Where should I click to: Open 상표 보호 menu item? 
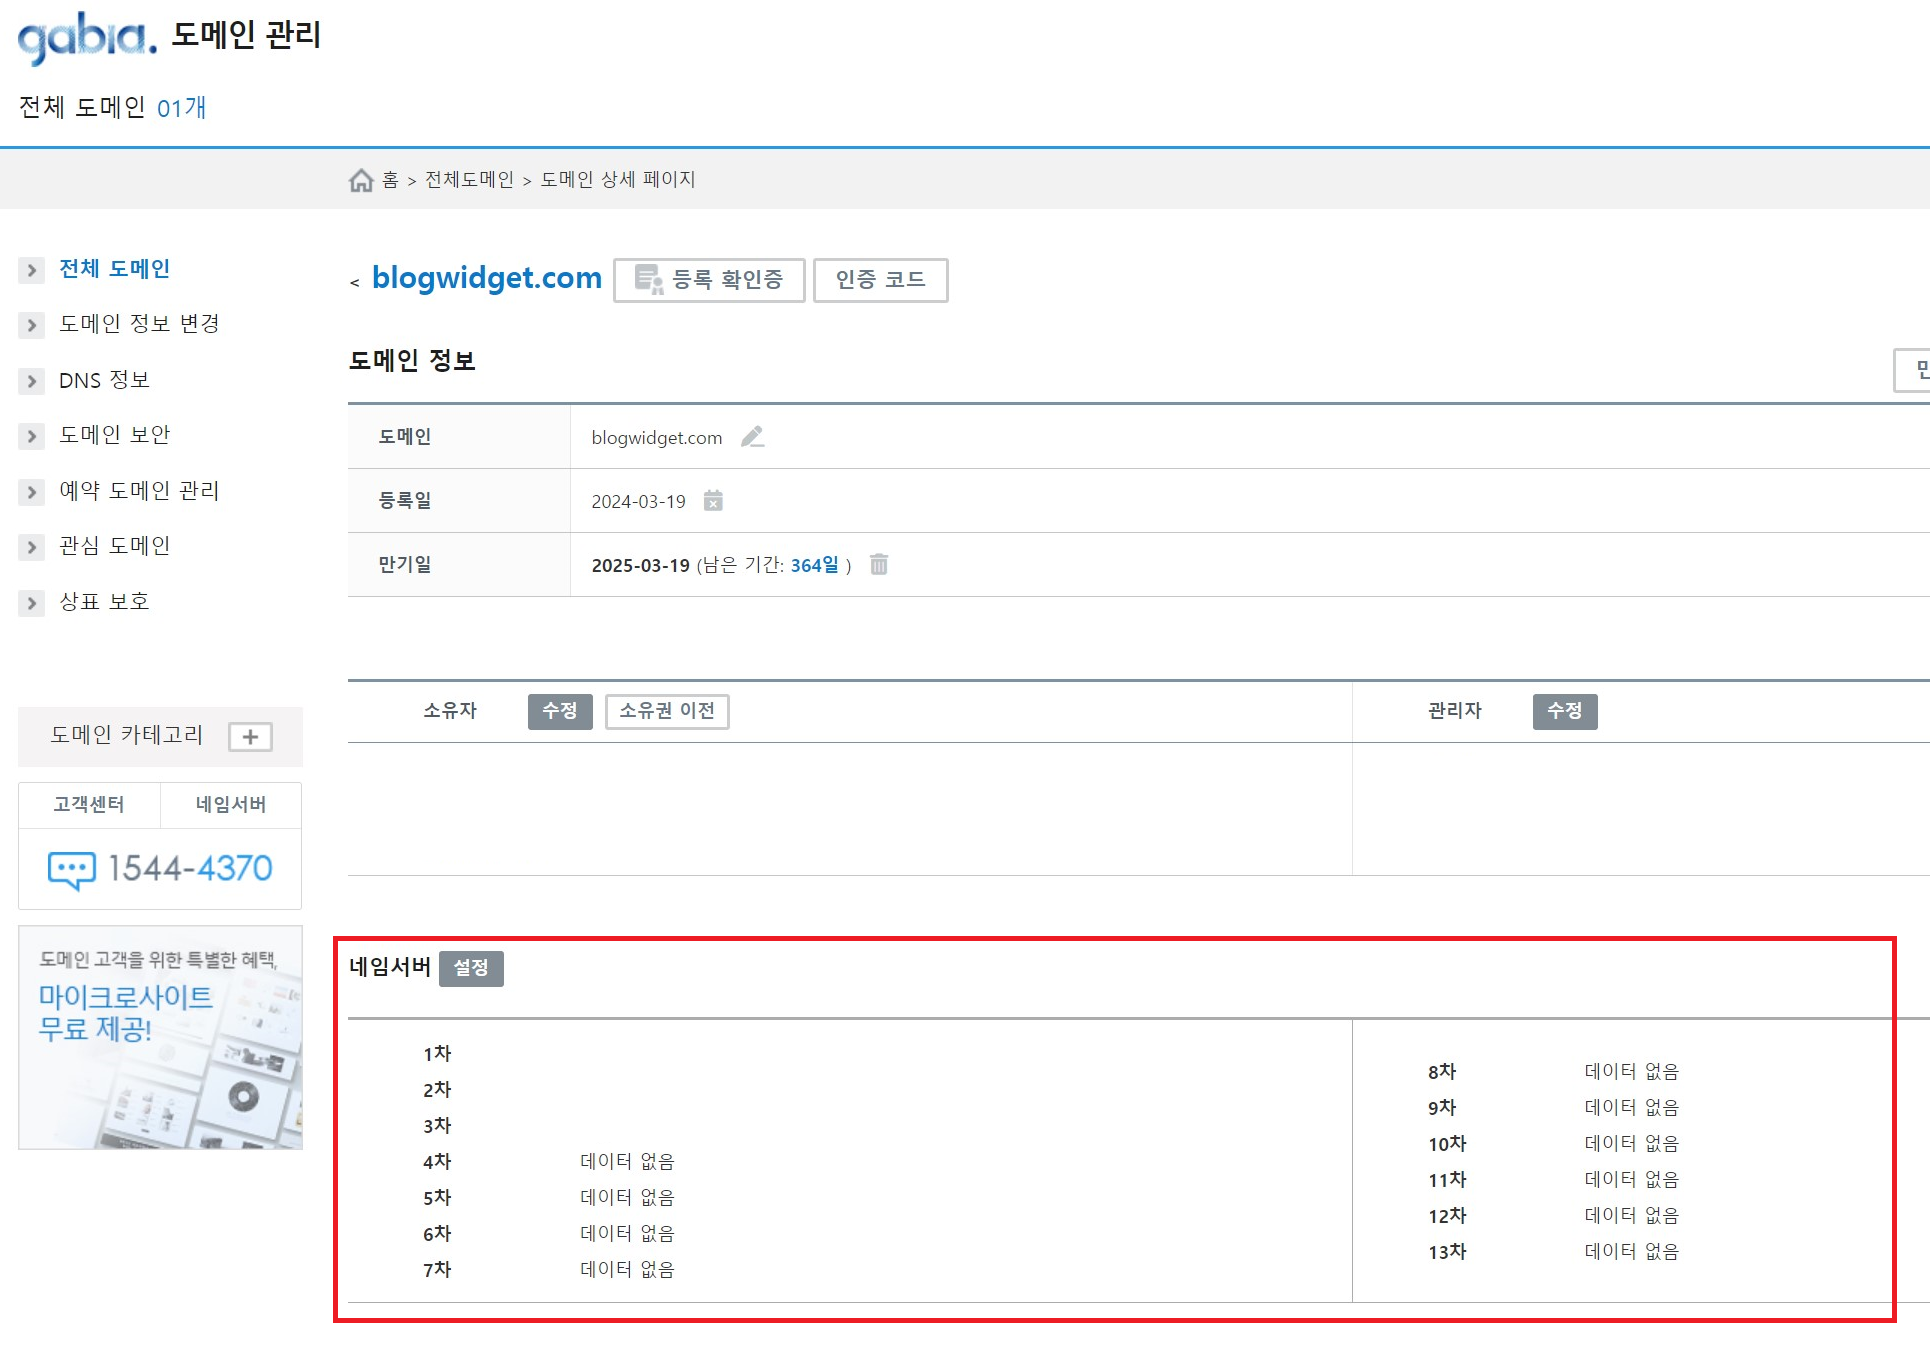104,602
